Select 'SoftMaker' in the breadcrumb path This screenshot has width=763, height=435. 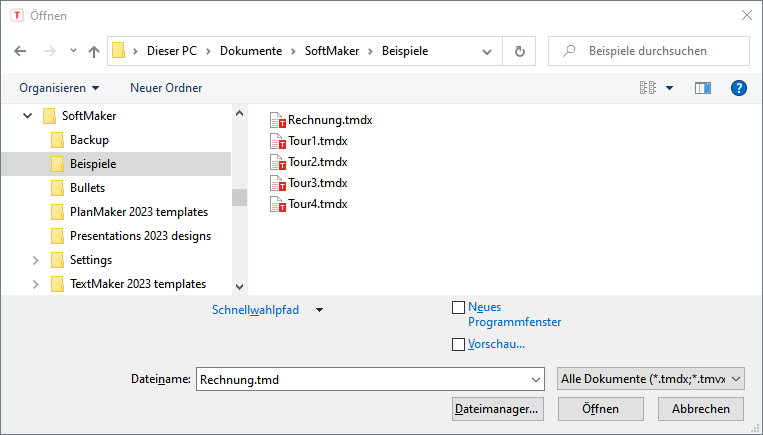pyautogui.click(x=332, y=51)
